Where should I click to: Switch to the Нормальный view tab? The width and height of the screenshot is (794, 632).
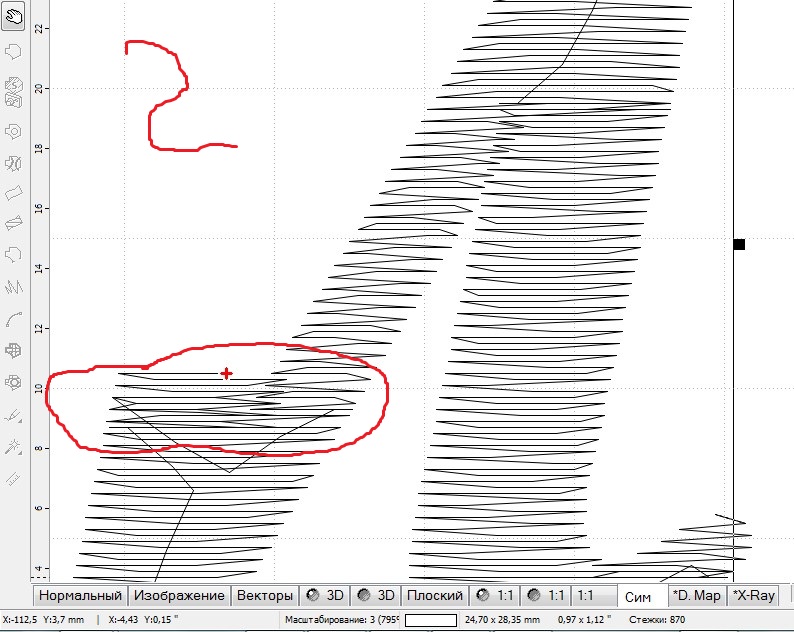tap(80, 596)
